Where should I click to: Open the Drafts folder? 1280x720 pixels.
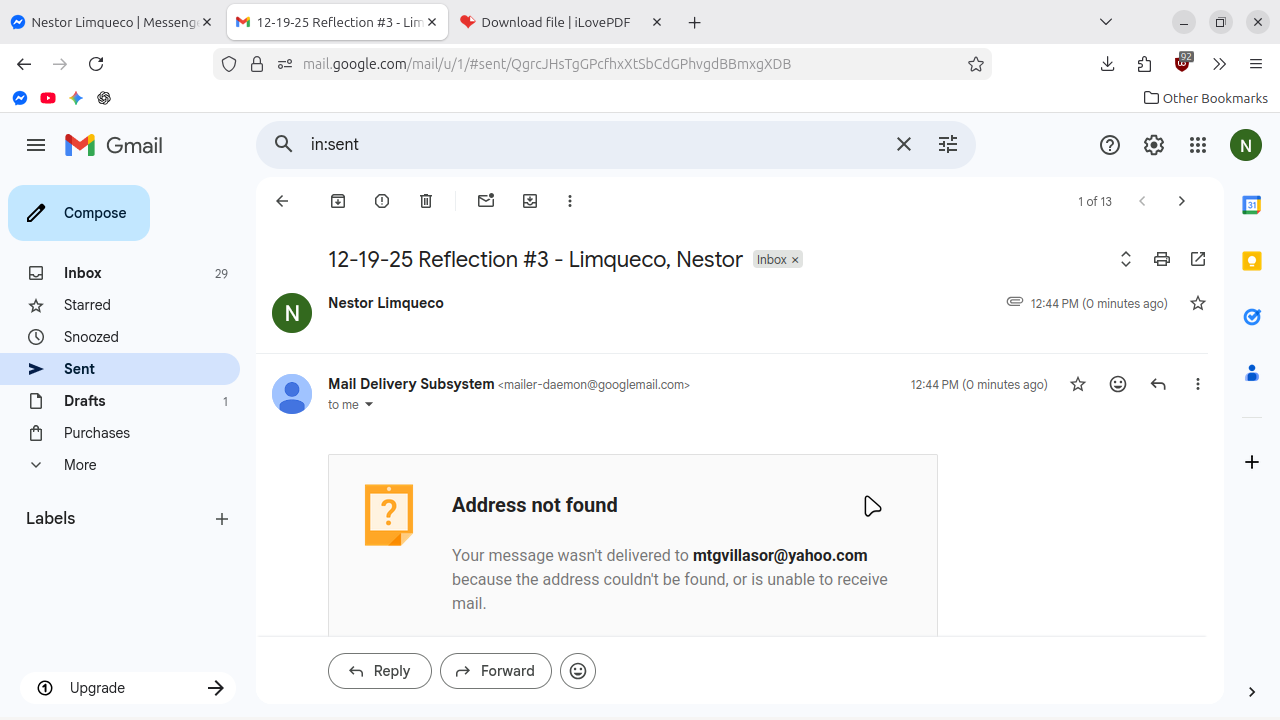tap(120, 401)
